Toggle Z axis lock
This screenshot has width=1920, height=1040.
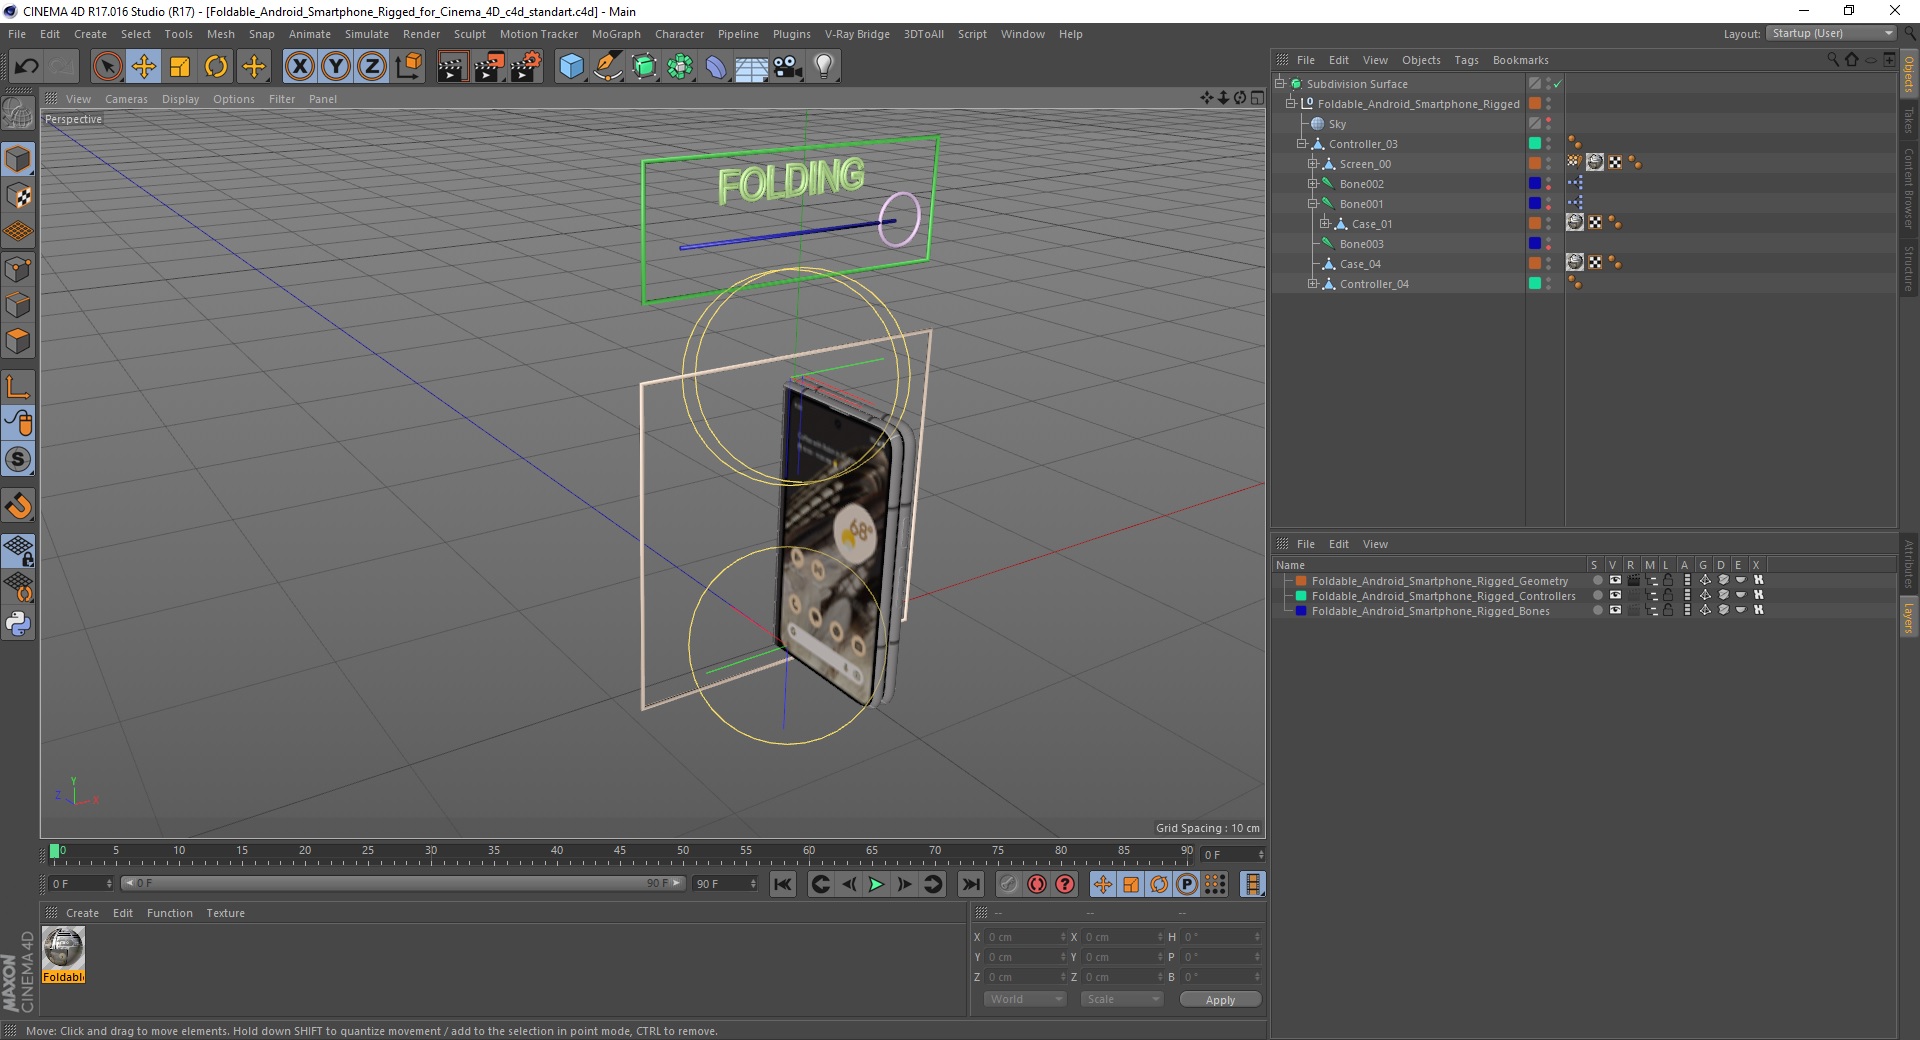pyautogui.click(x=372, y=67)
